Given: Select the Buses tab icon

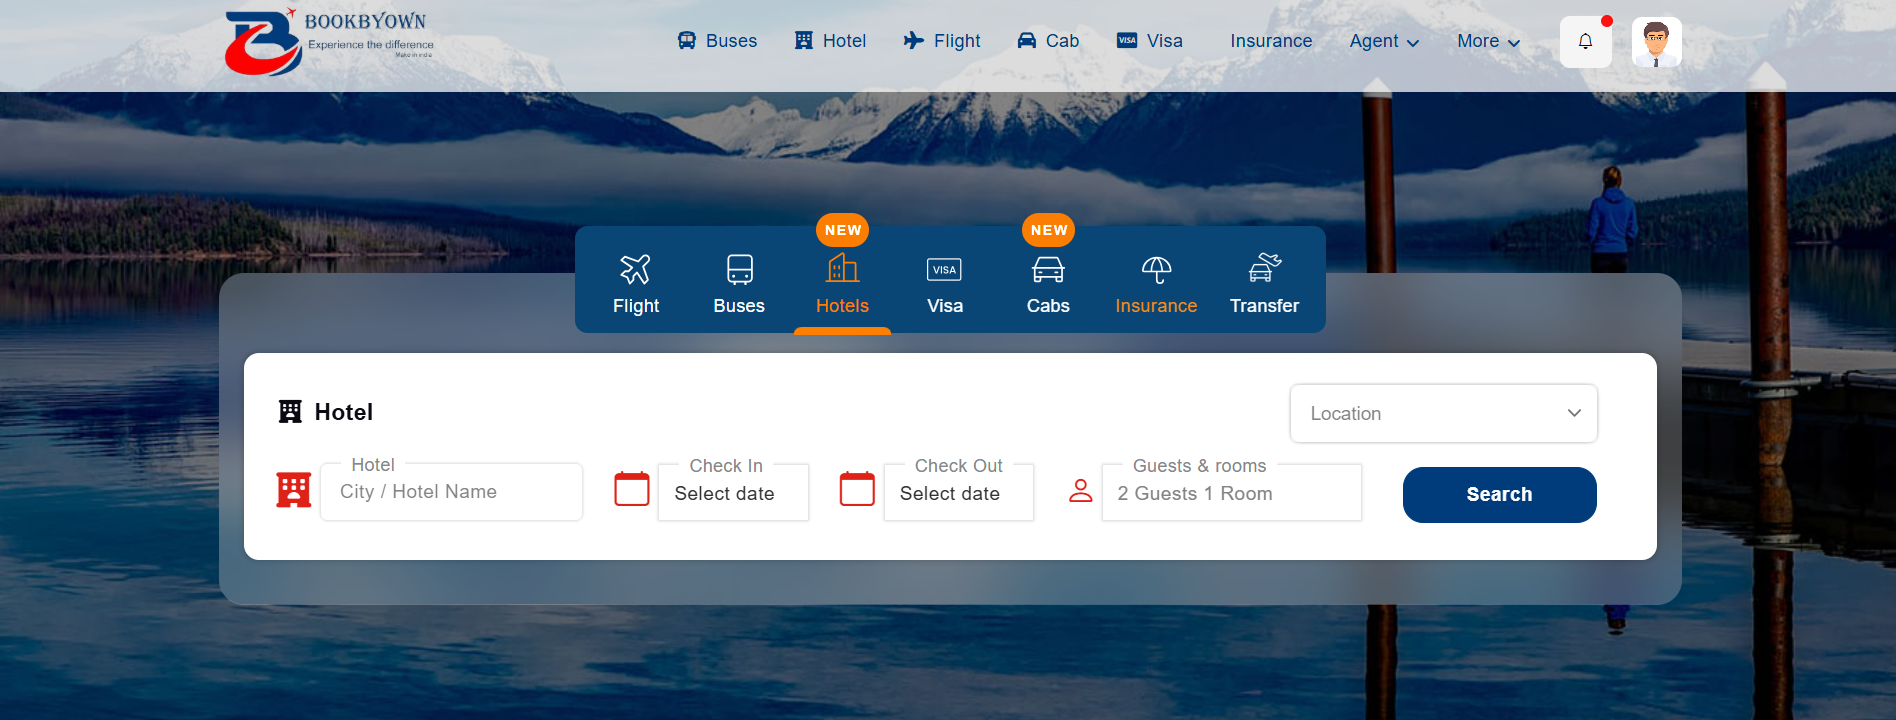Looking at the screenshot, I should tap(739, 269).
